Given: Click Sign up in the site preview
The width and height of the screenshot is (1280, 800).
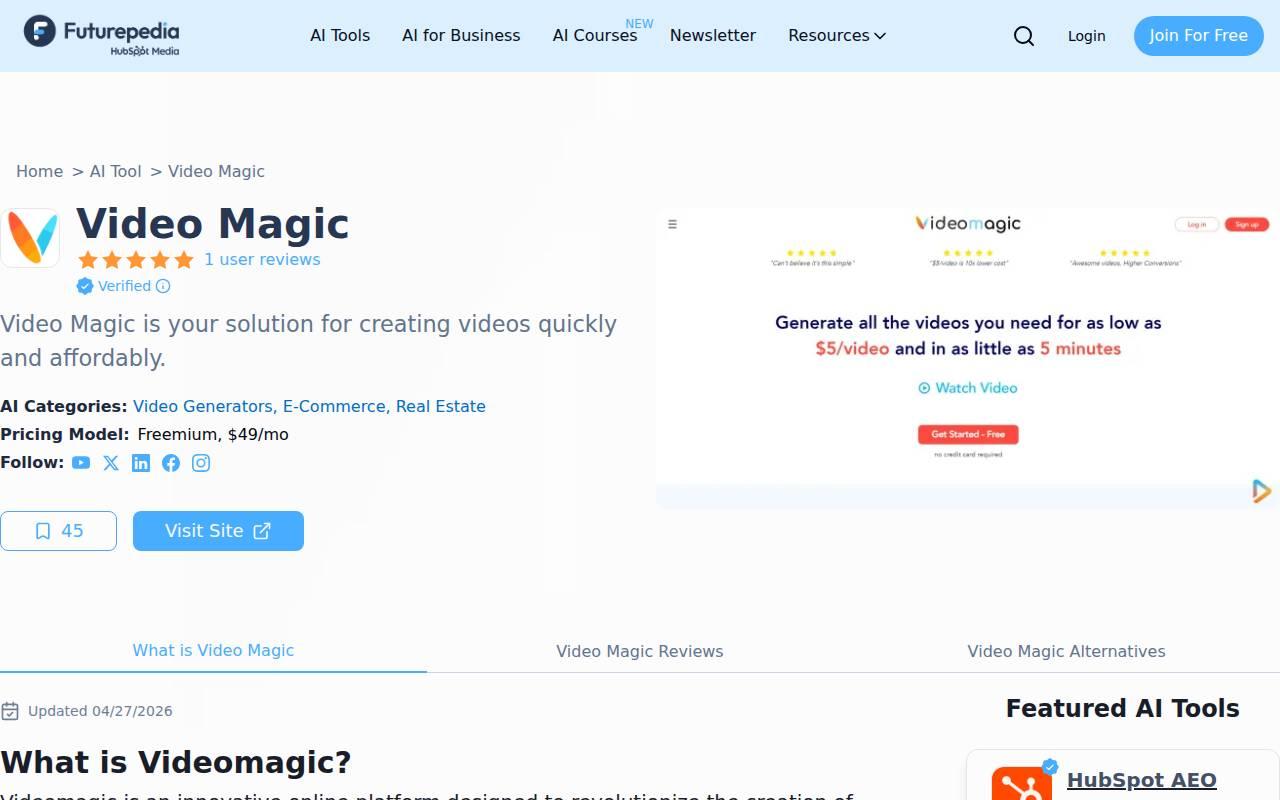Looking at the screenshot, I should 1246,224.
